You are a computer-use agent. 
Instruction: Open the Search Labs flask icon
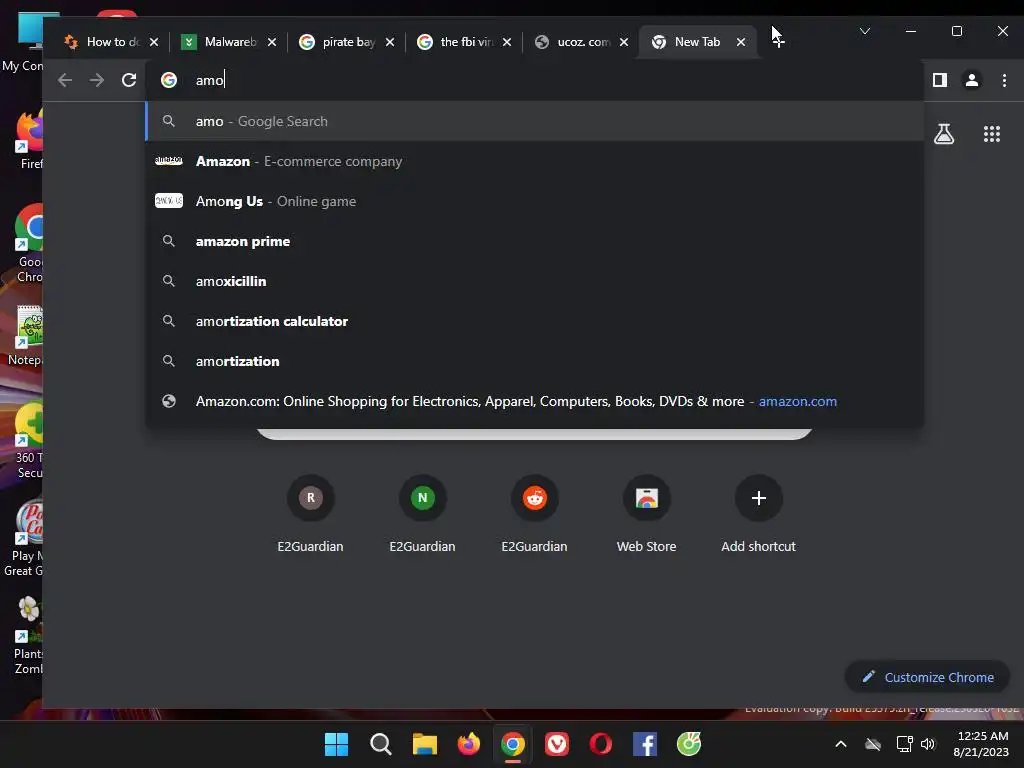[x=944, y=134]
